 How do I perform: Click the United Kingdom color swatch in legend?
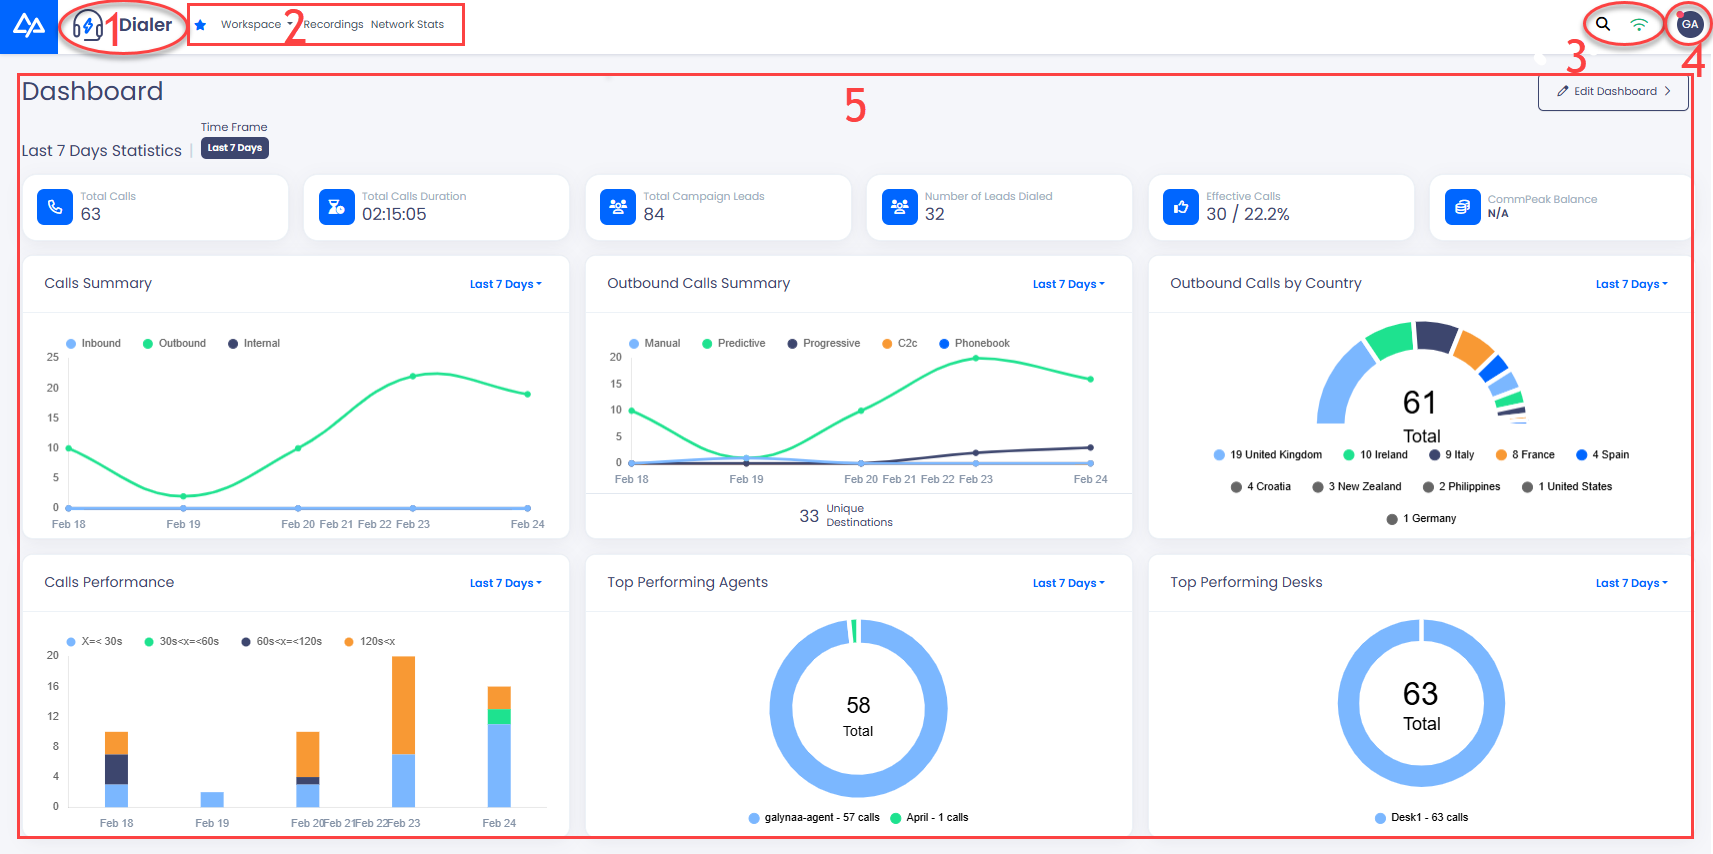click(x=1219, y=455)
